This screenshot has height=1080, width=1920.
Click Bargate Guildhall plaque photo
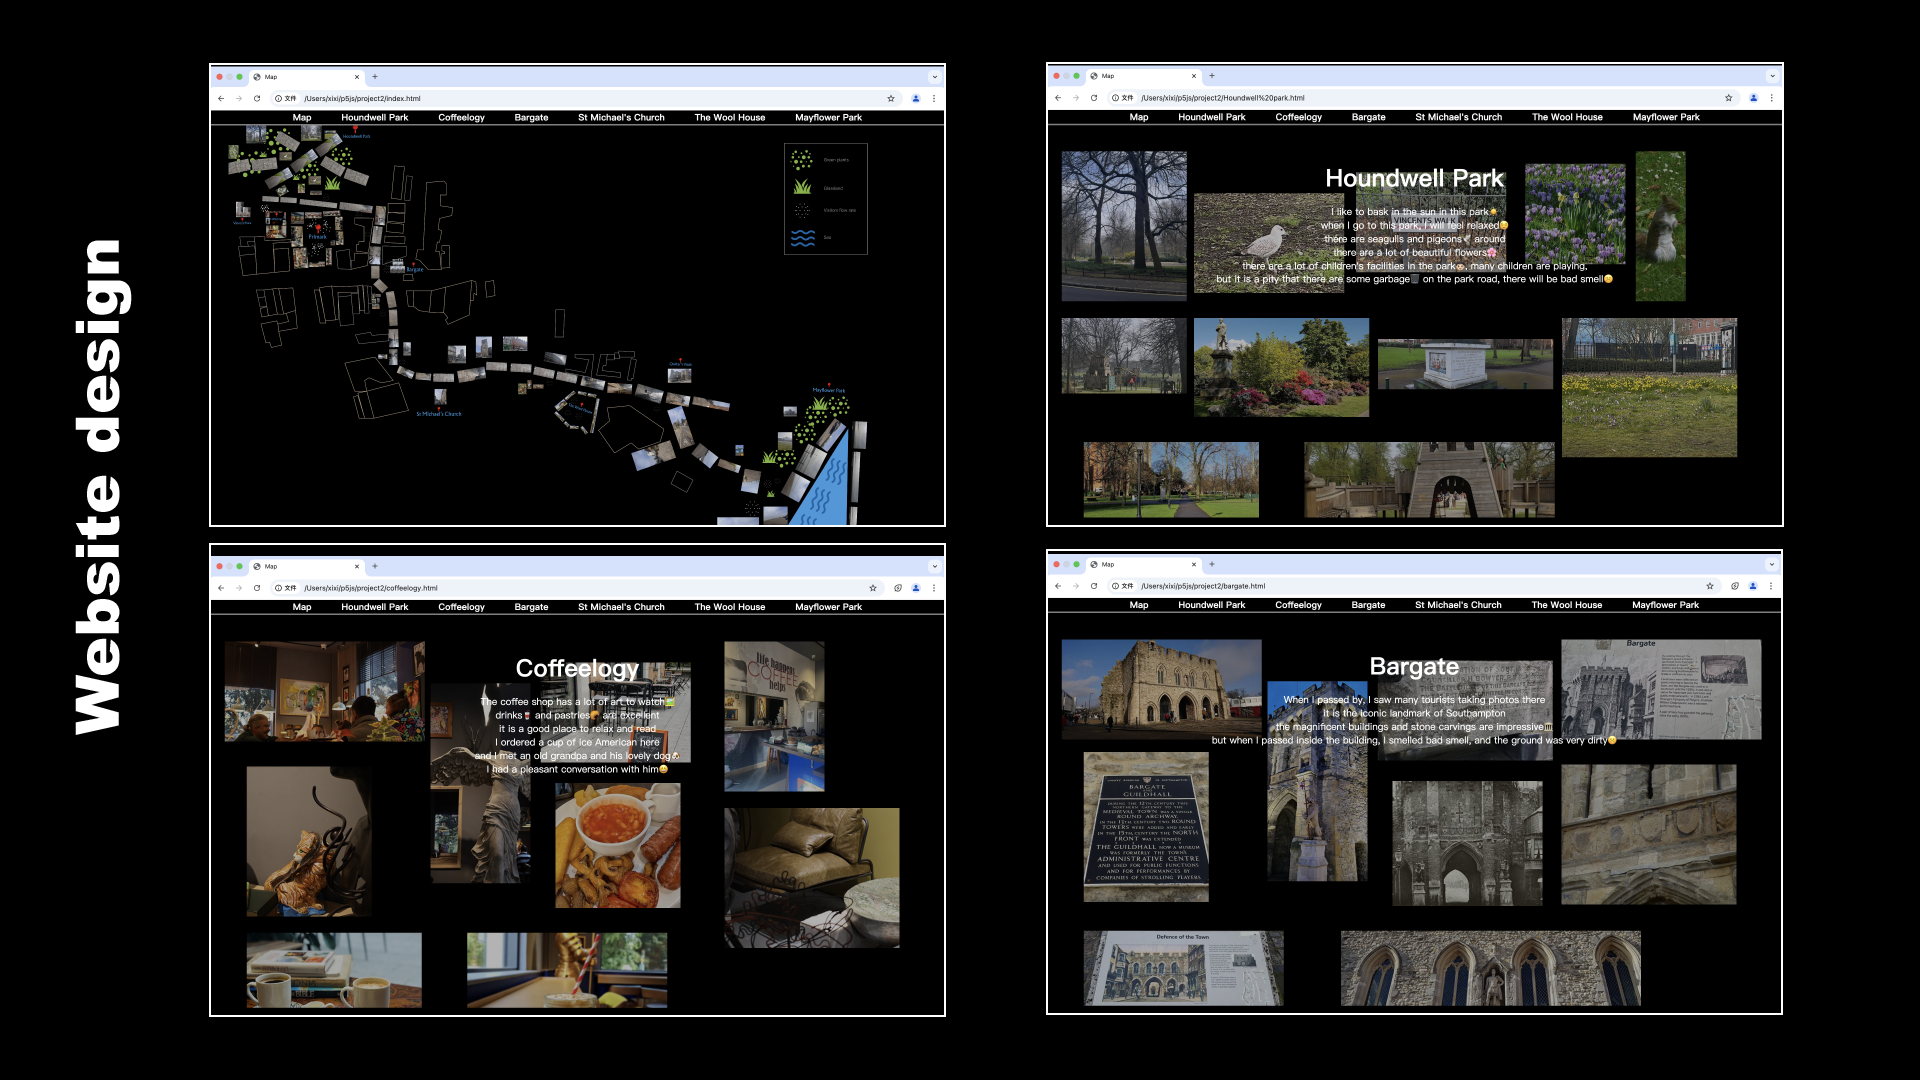click(x=1146, y=827)
